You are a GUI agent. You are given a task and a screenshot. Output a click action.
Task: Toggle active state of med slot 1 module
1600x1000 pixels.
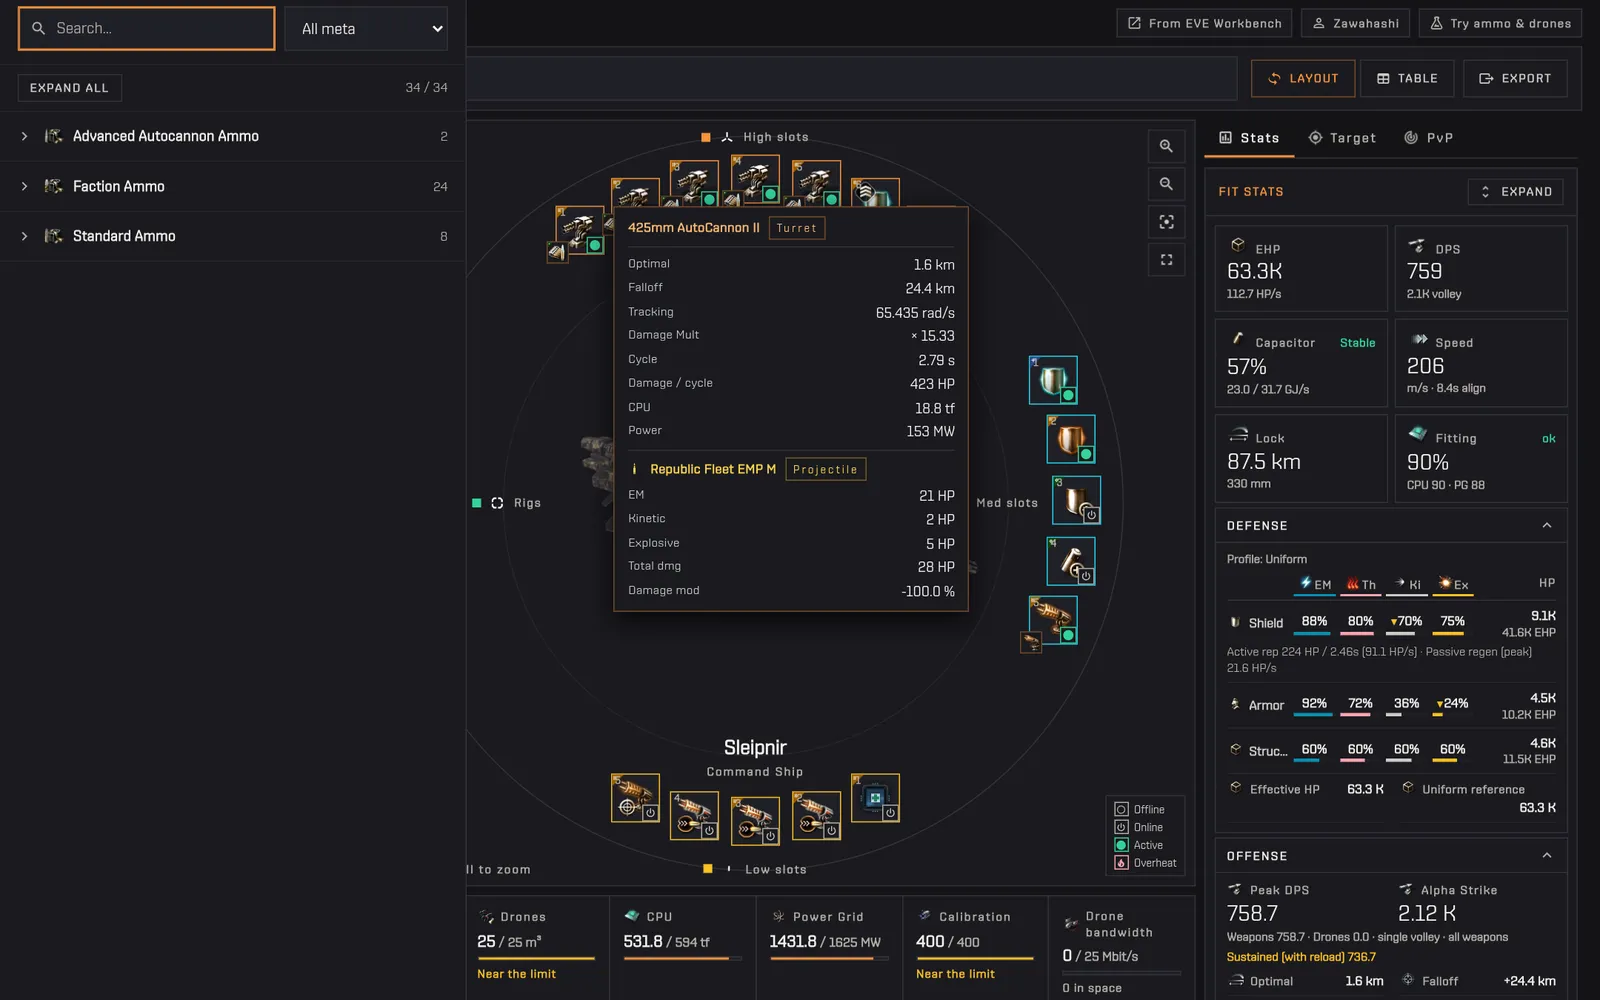[1068, 396]
